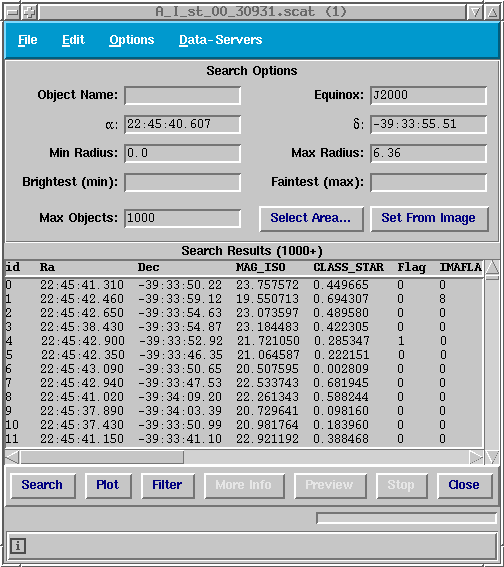
Task: Click the horizontal scrollbar thumb in results
Action: pyautogui.click(x=102, y=457)
